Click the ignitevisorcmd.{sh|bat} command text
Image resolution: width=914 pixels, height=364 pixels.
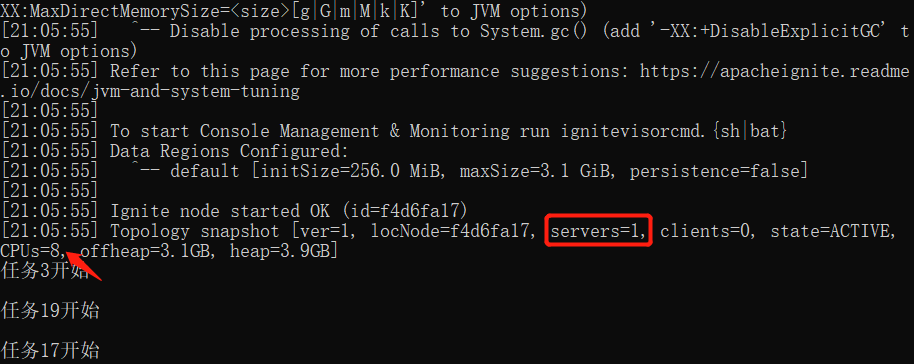[x=674, y=131]
